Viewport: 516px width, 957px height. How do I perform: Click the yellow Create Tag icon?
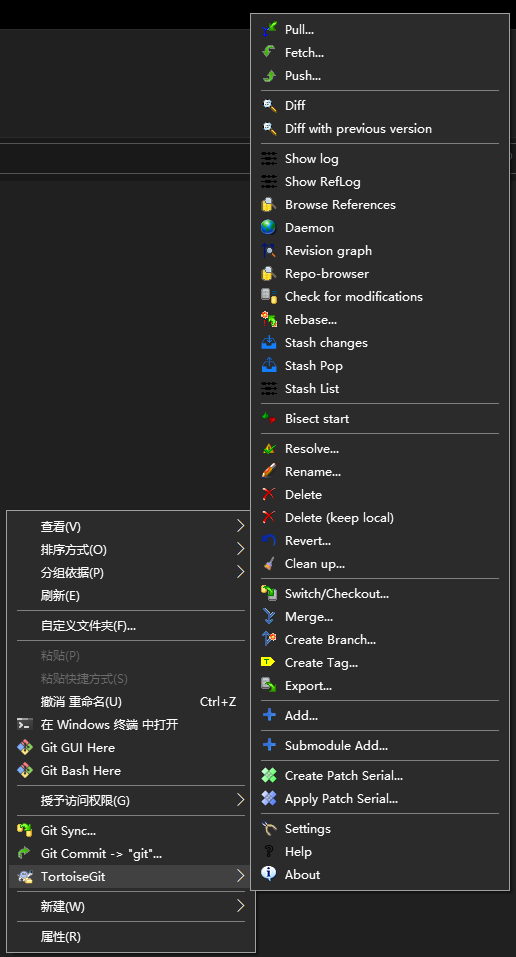269,662
